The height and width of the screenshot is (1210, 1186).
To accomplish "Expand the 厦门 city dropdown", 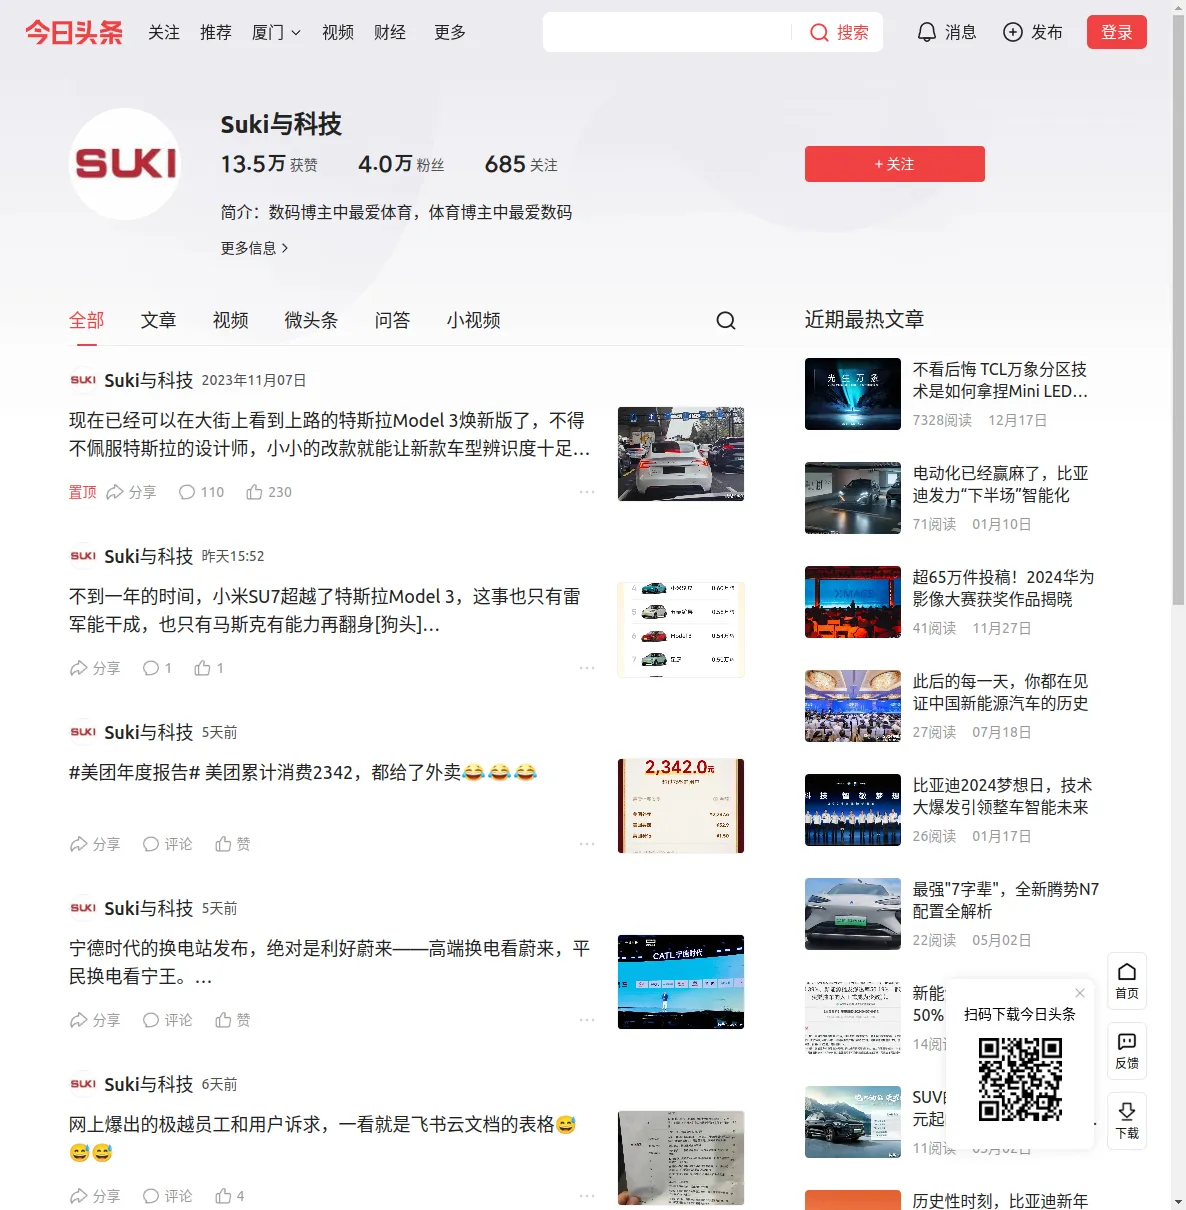I will pos(276,32).
